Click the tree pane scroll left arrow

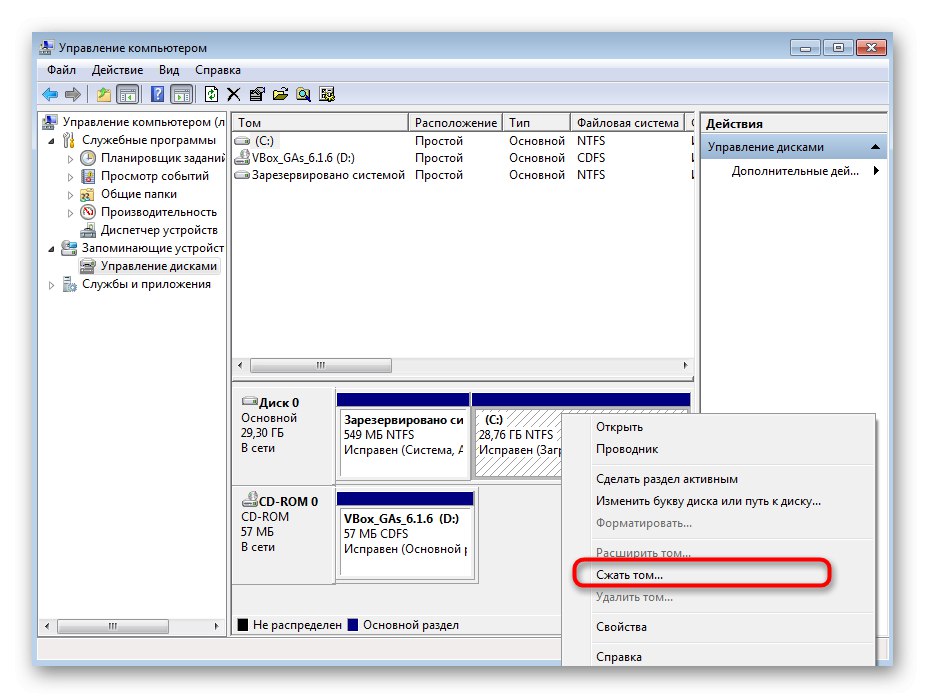click(x=47, y=626)
